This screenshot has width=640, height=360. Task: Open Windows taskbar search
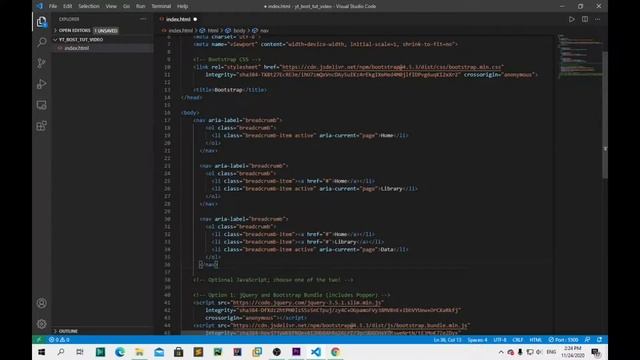click(x=61, y=352)
